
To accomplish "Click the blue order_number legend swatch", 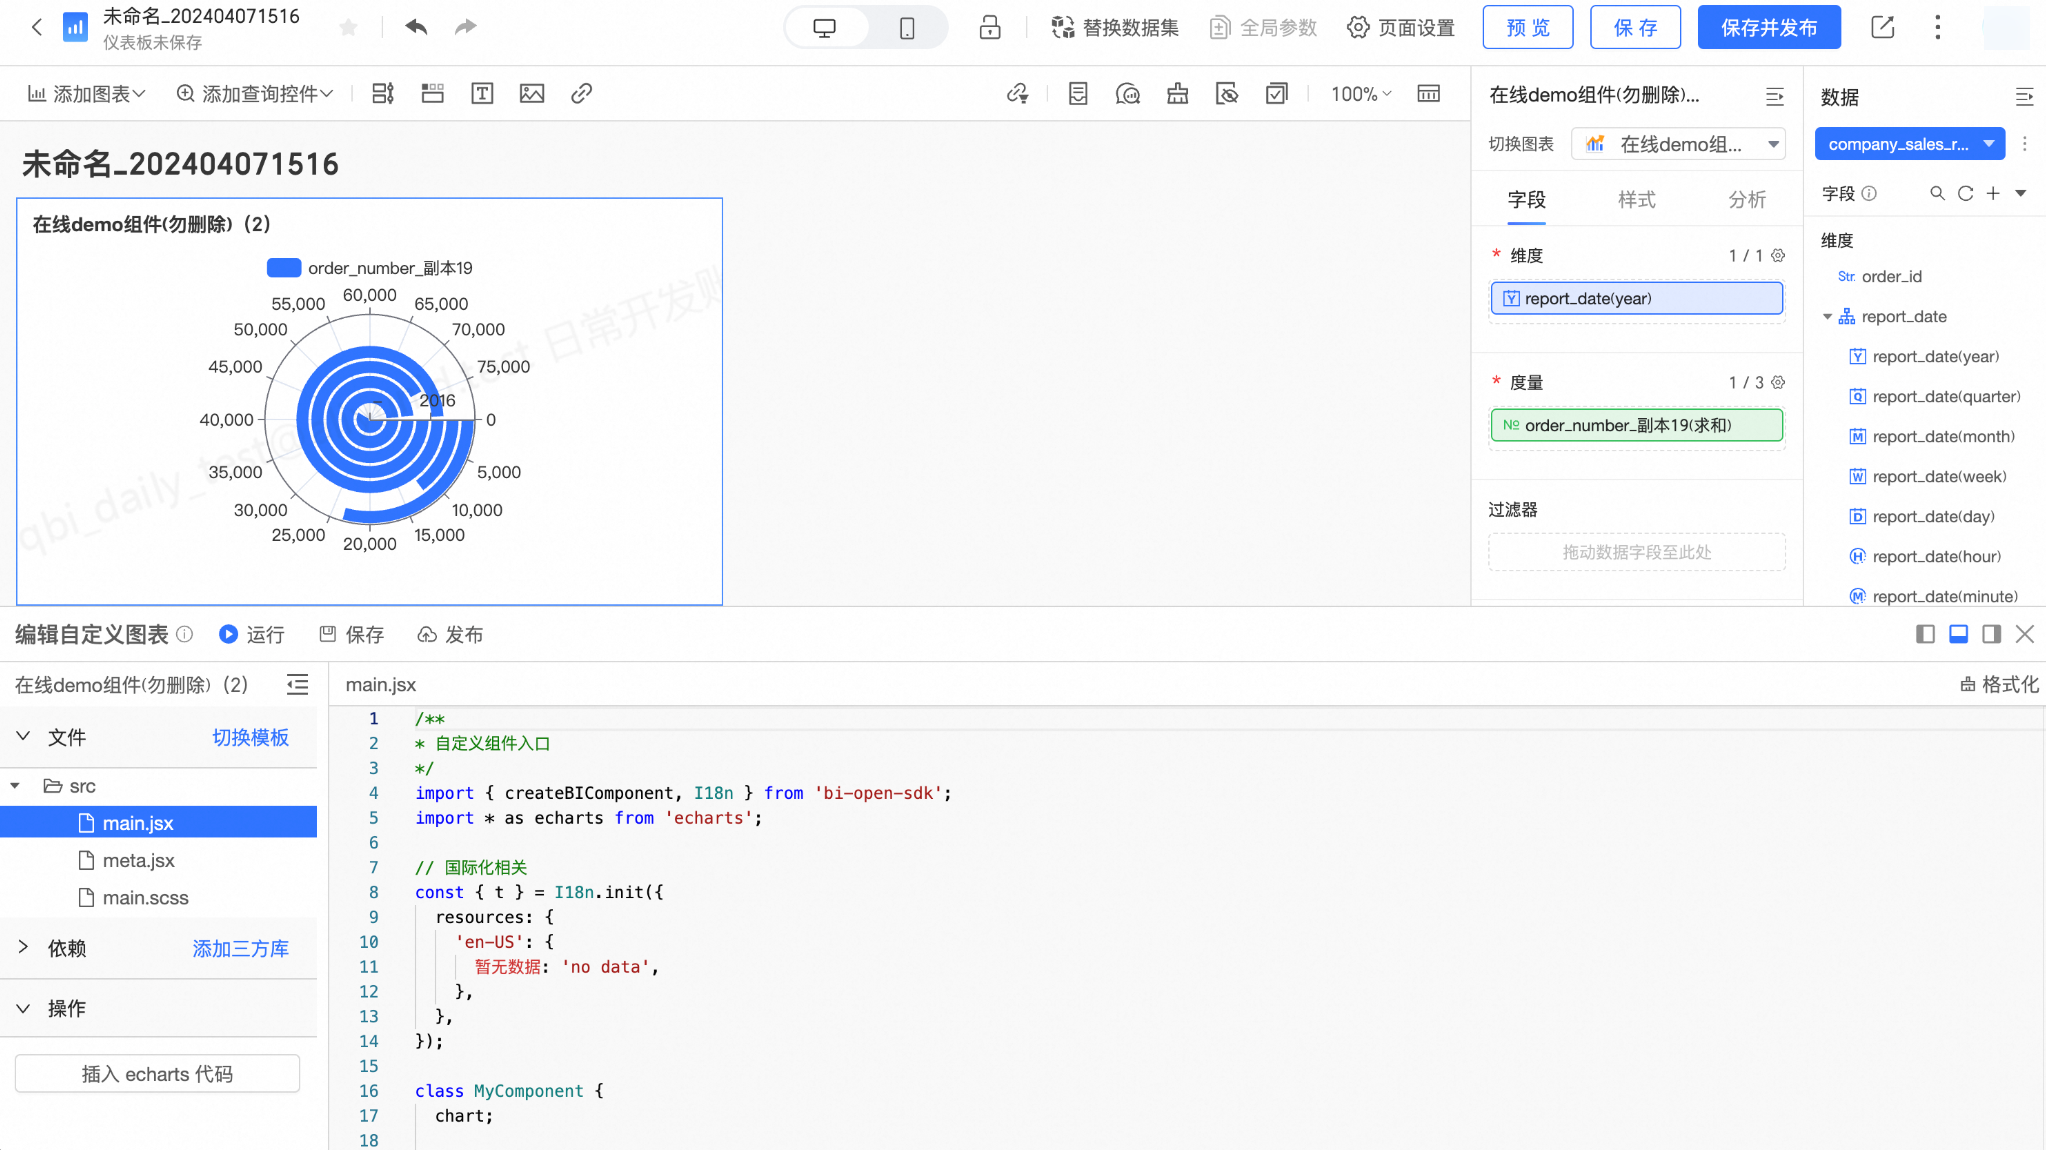I will click(284, 268).
